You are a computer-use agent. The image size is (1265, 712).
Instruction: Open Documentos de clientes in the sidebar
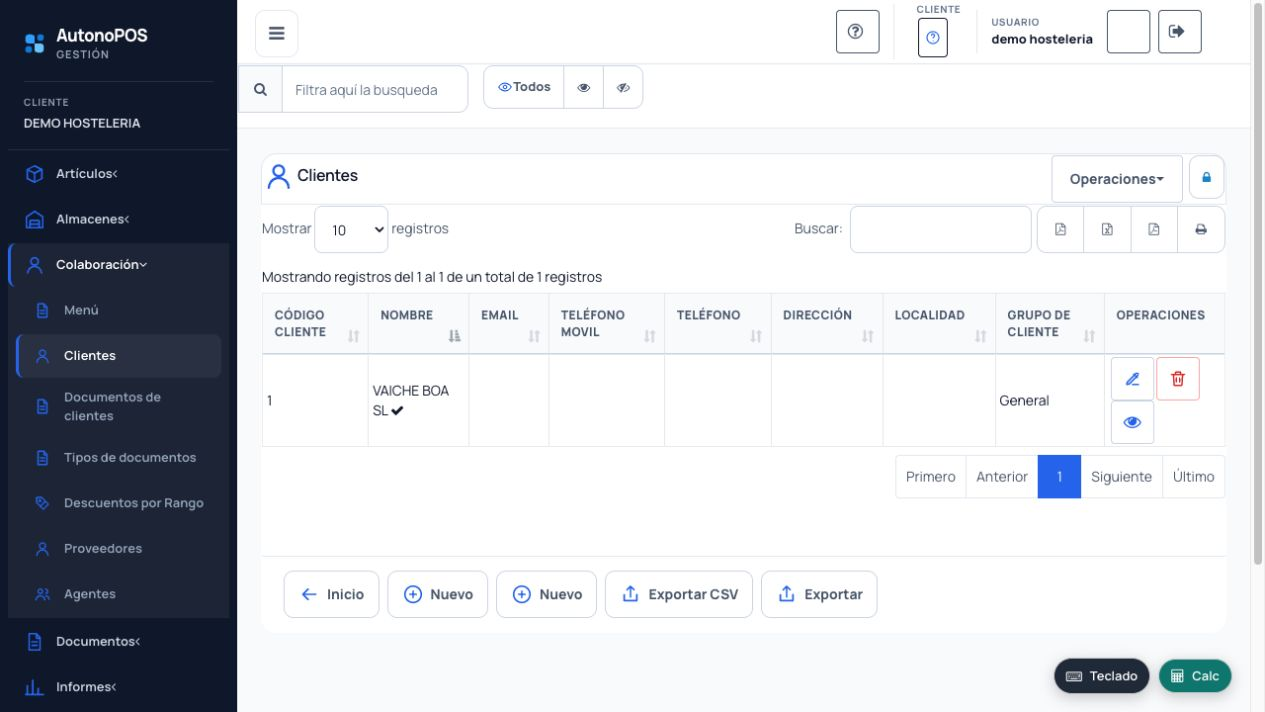click(118, 406)
